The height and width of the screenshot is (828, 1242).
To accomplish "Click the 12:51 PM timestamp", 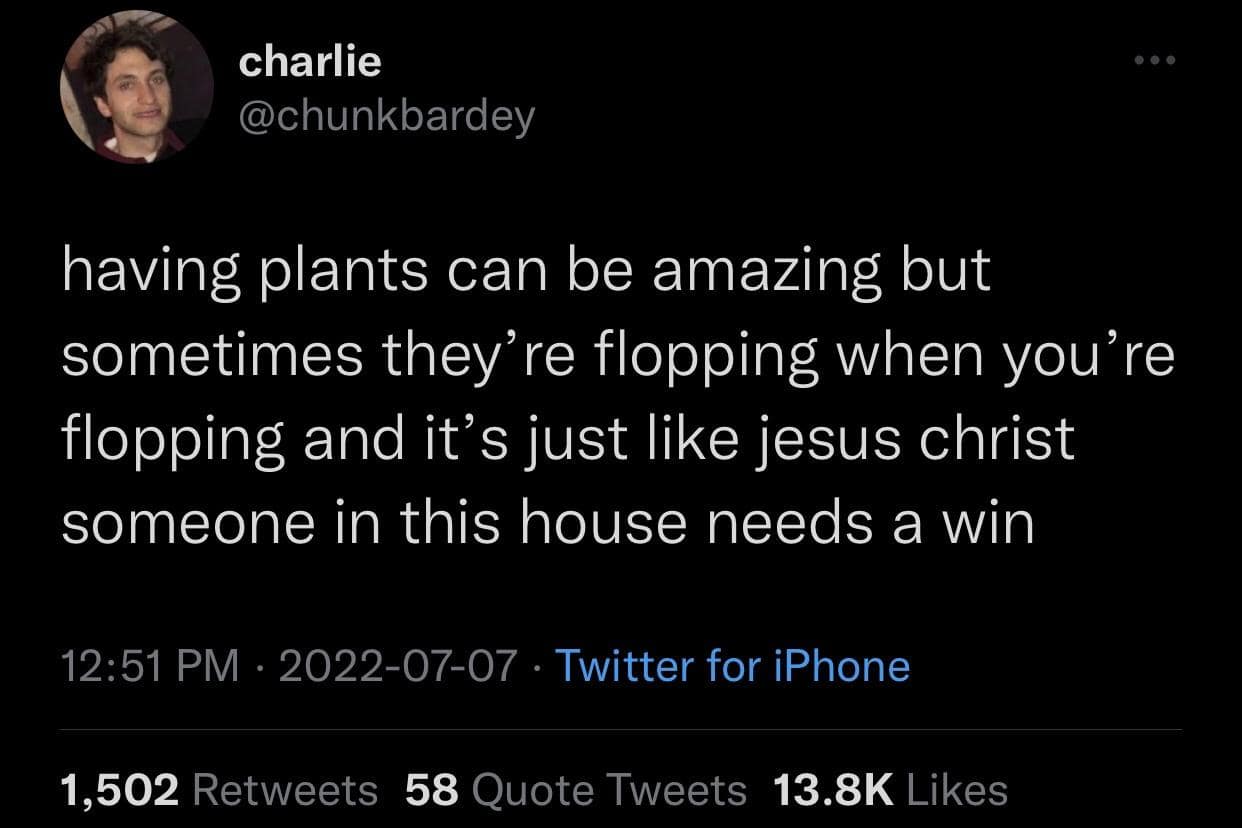I will [x=149, y=665].
